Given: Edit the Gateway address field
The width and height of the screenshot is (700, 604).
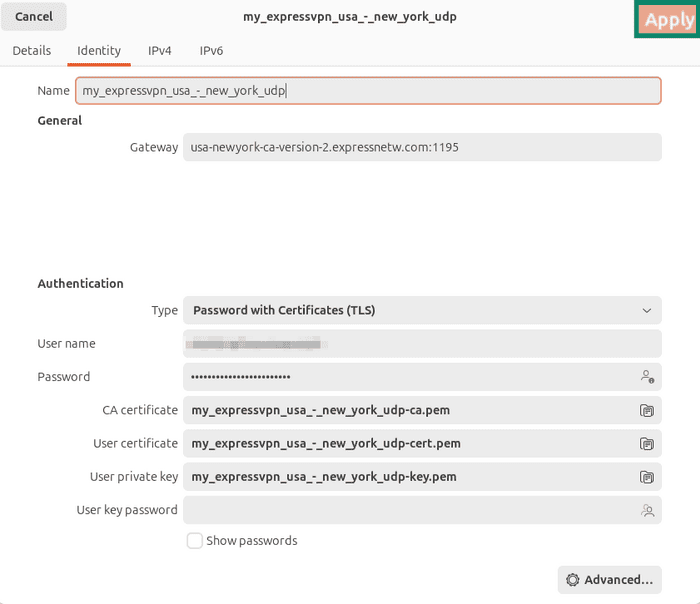Looking at the screenshot, I should pyautogui.click(x=422, y=147).
